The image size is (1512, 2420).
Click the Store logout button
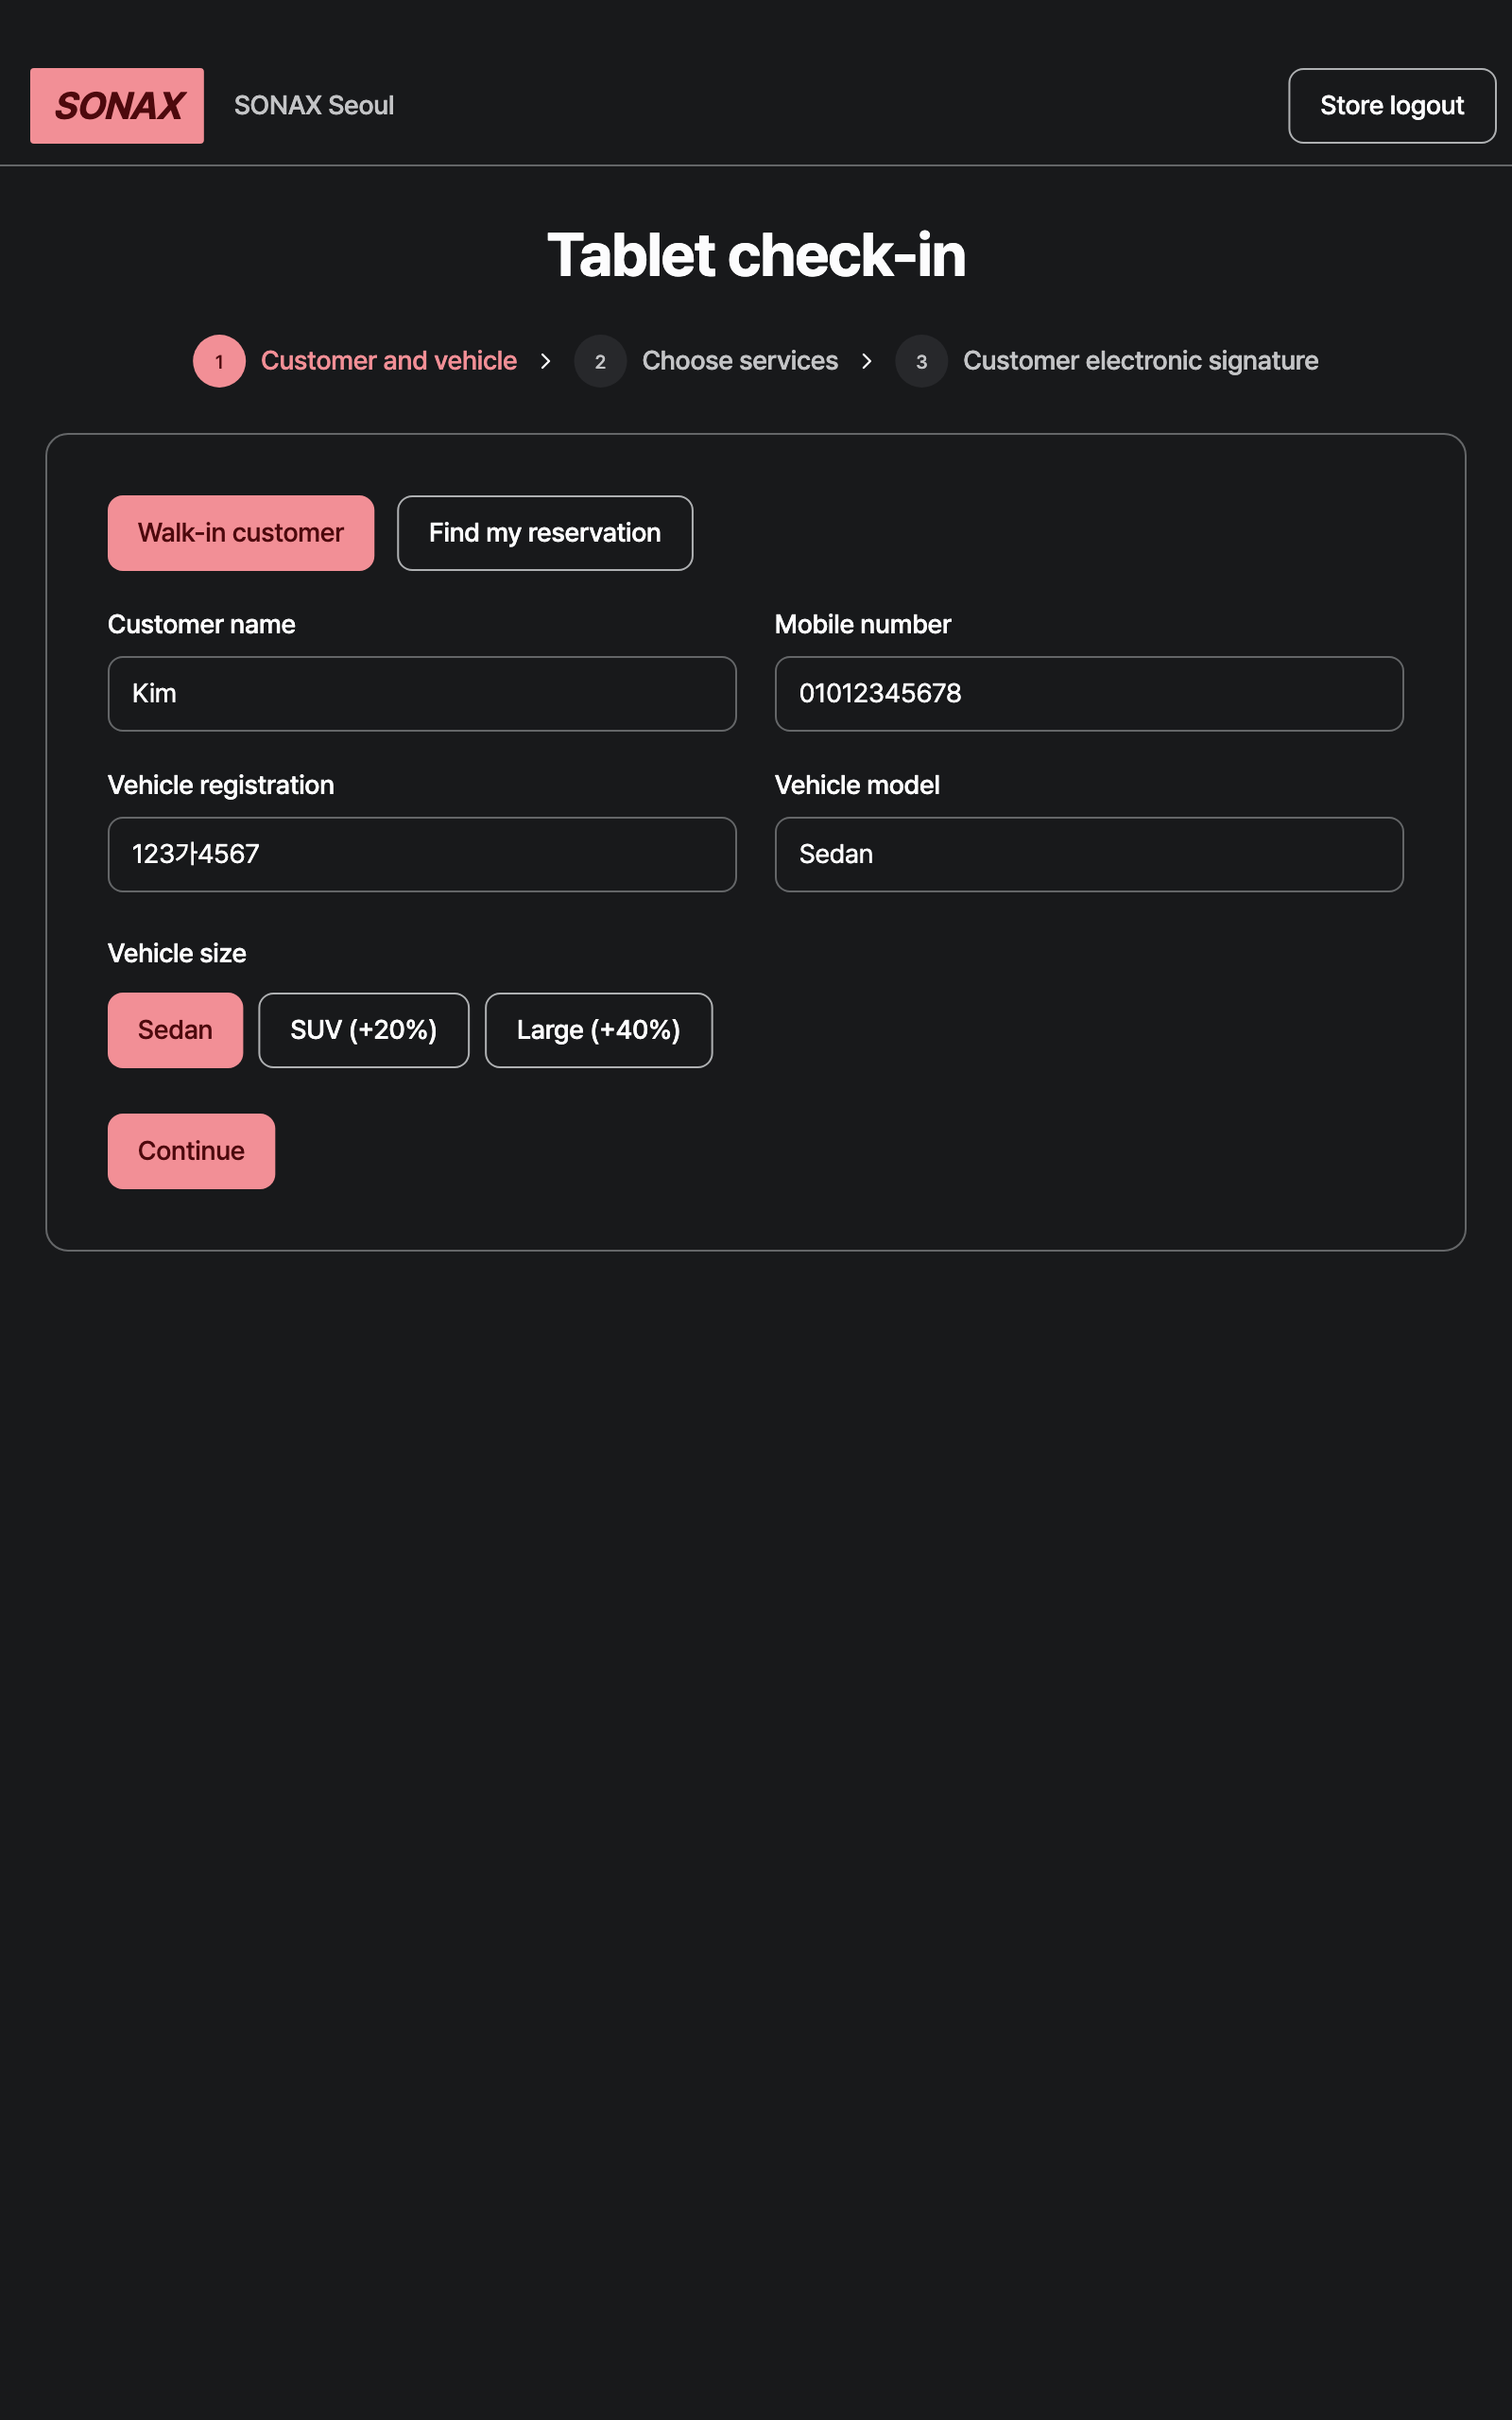pos(1392,106)
